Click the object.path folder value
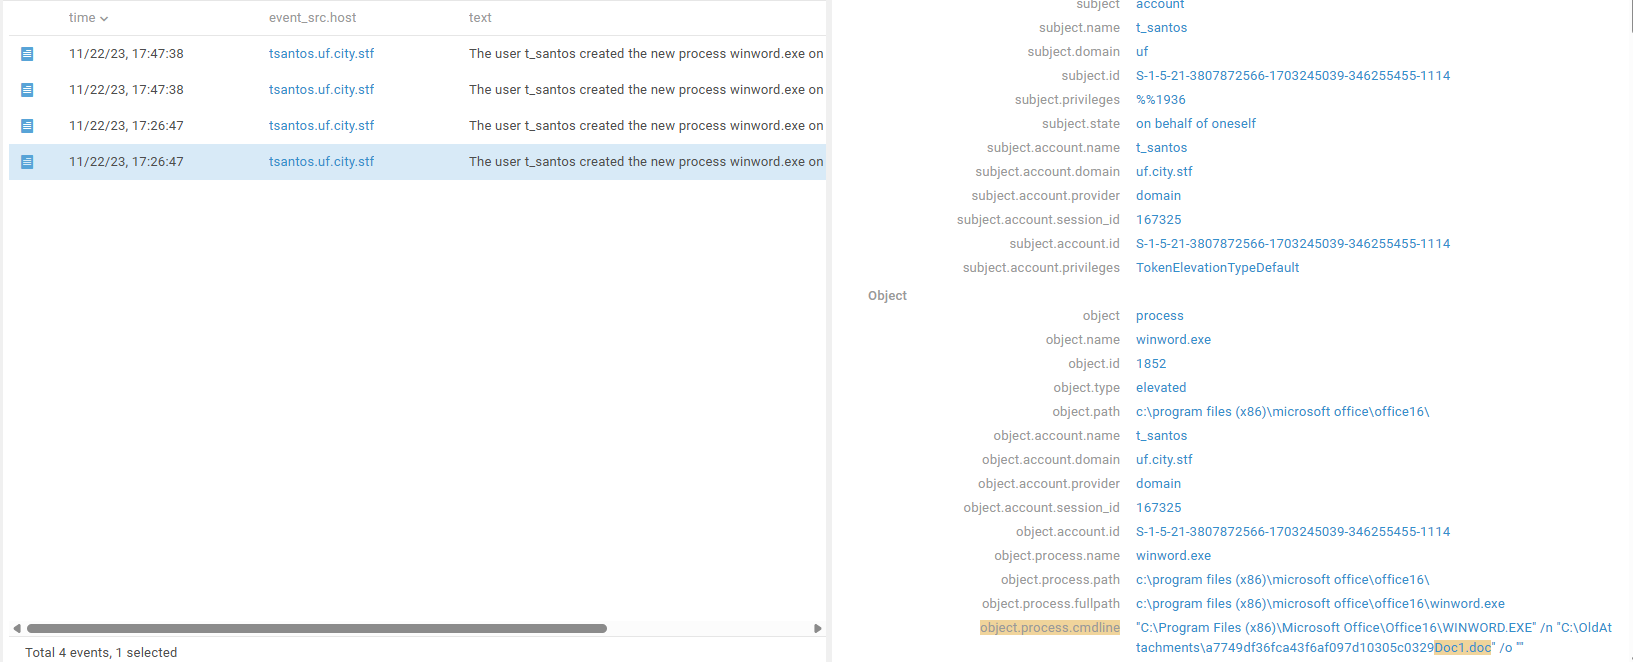 click(1283, 412)
